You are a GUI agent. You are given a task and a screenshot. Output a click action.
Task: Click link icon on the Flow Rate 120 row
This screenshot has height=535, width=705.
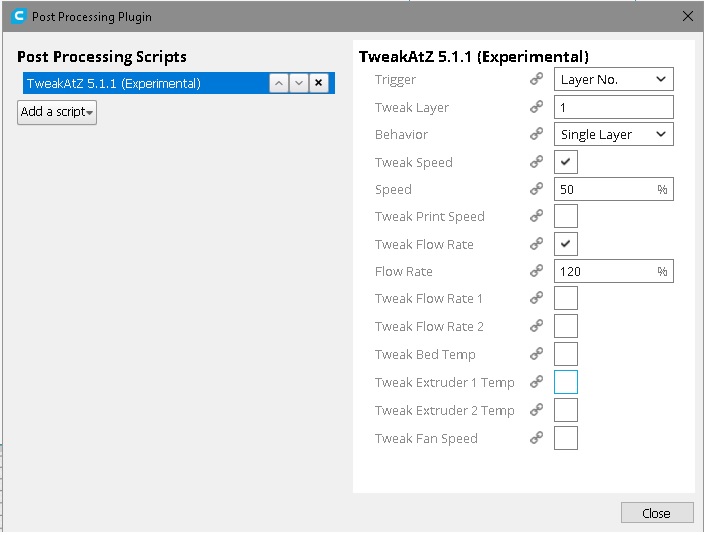536,271
